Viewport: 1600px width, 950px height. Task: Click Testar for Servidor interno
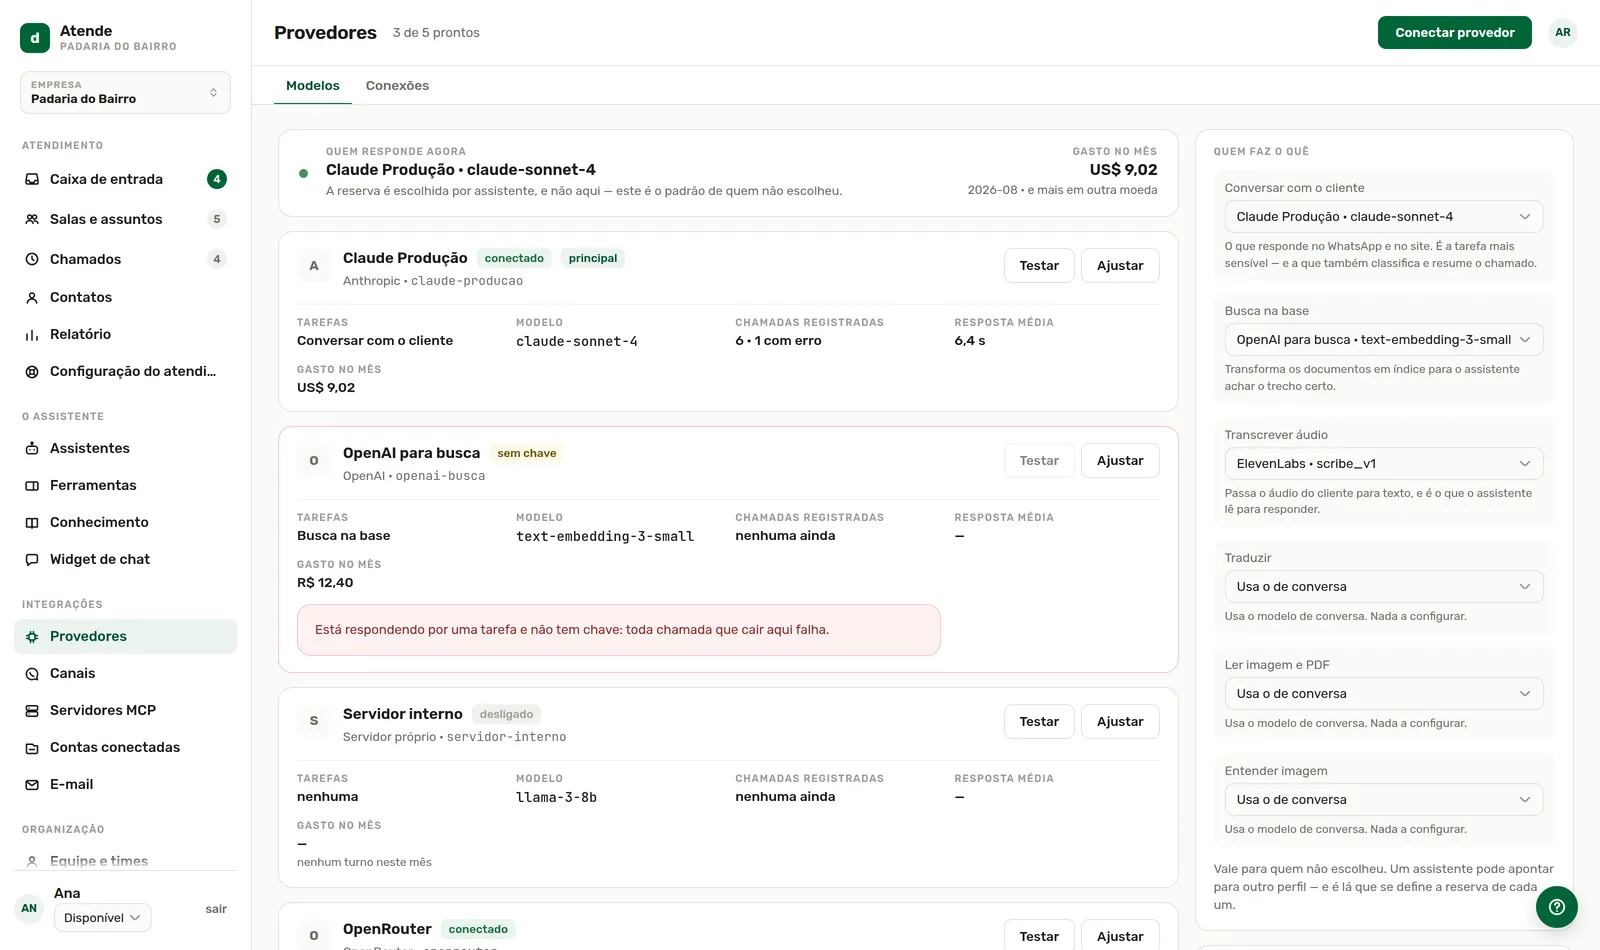tap(1039, 721)
